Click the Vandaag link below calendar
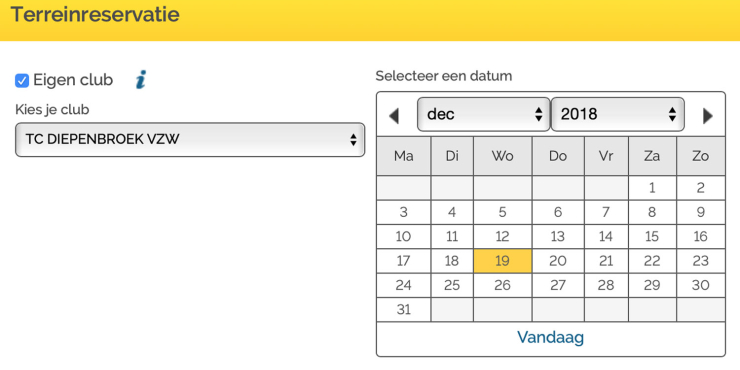This screenshot has width=740, height=370. pyautogui.click(x=550, y=337)
